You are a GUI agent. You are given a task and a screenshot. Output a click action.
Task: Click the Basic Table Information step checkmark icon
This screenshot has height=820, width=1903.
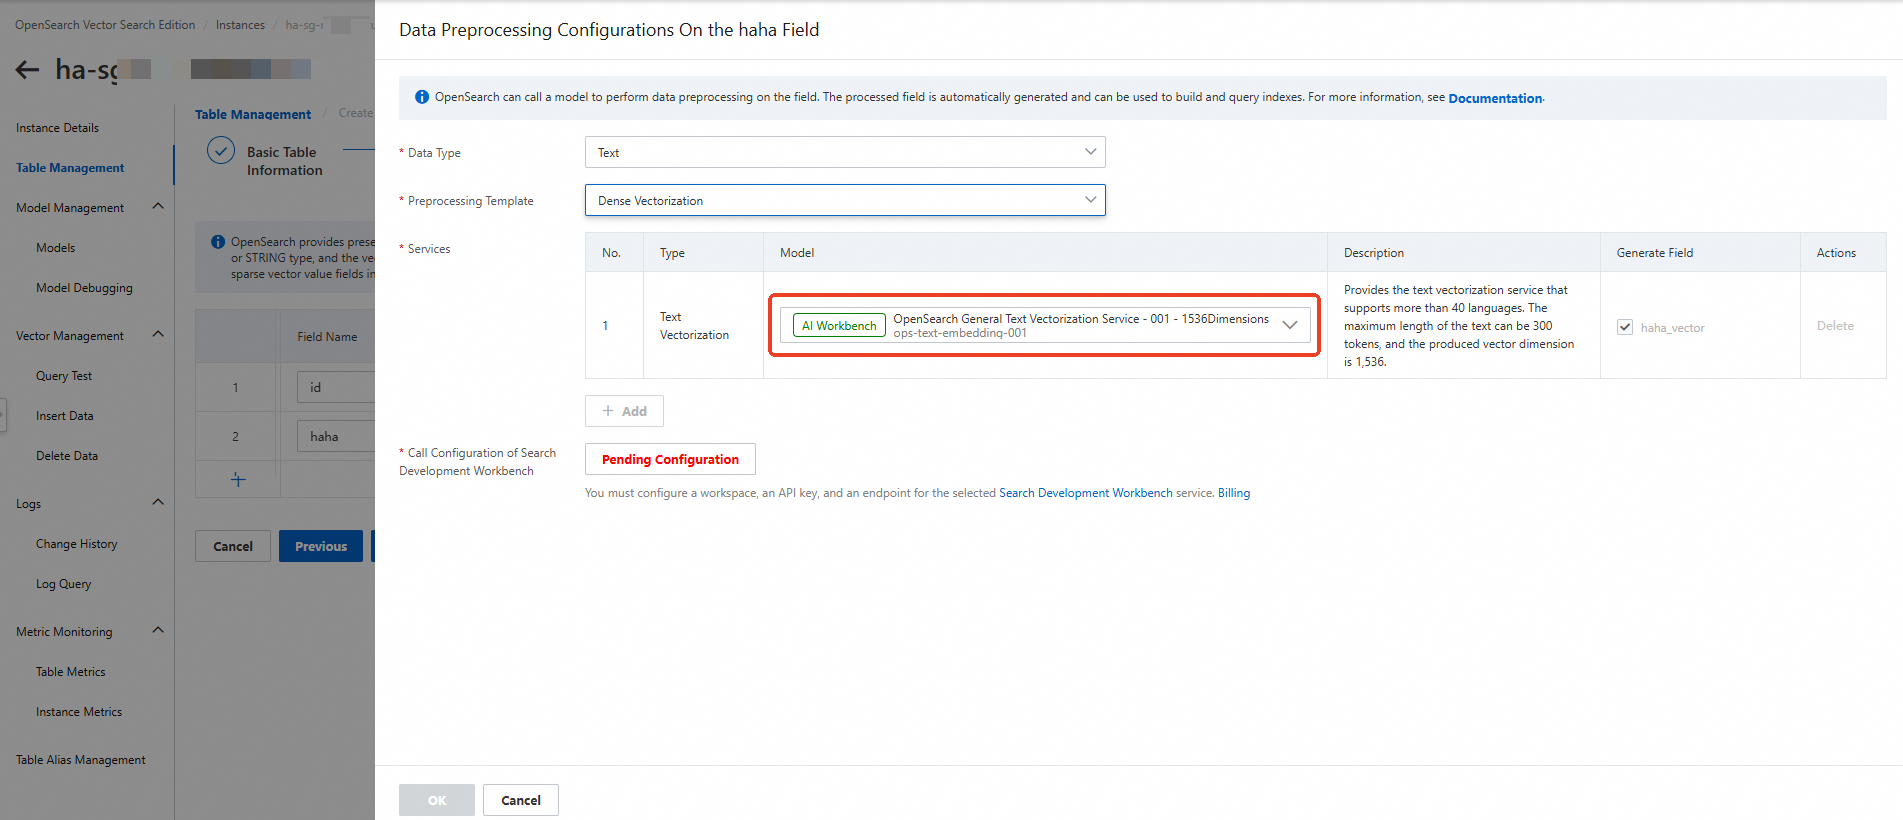pos(220,151)
